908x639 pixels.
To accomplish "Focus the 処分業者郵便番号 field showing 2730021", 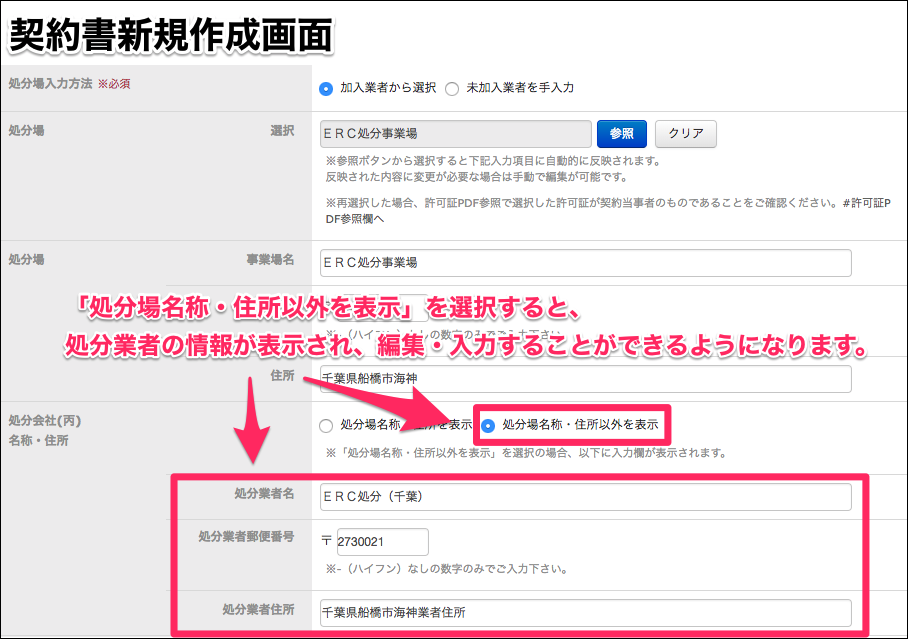I will click(382, 542).
